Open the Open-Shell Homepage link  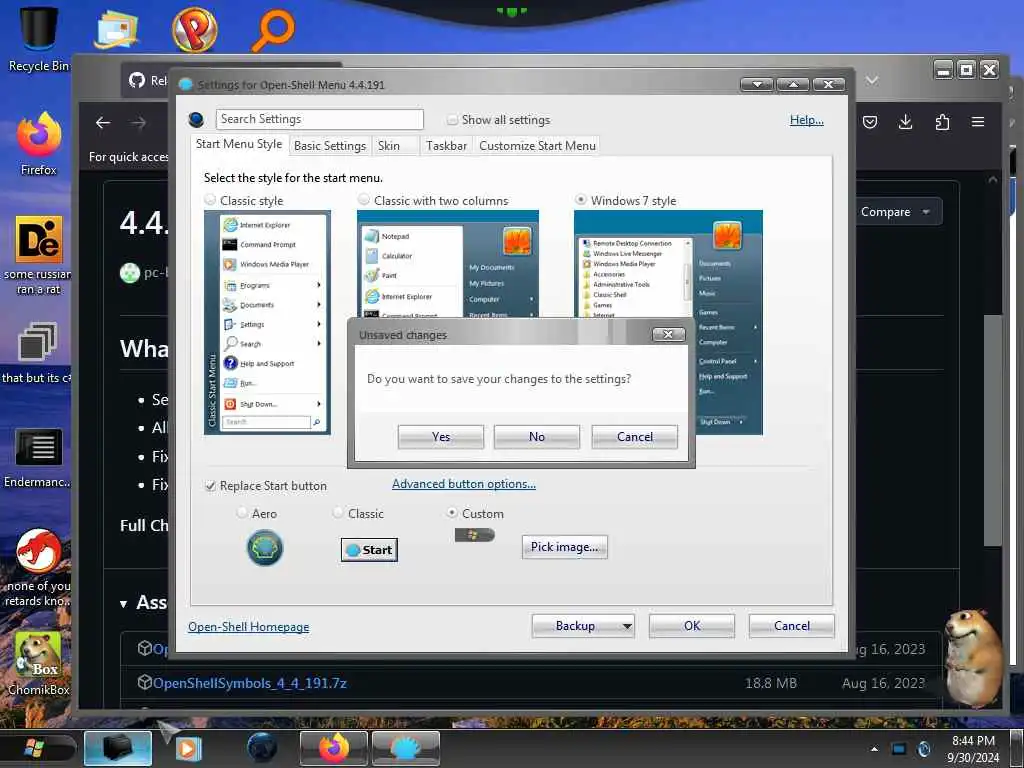[x=248, y=627]
